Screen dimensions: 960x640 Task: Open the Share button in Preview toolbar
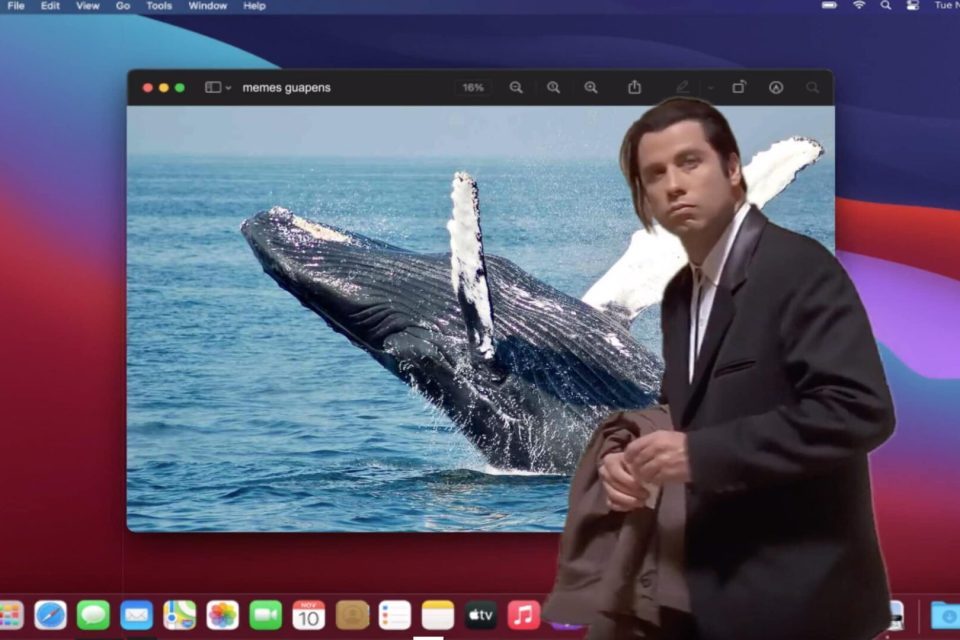pyautogui.click(x=634, y=88)
